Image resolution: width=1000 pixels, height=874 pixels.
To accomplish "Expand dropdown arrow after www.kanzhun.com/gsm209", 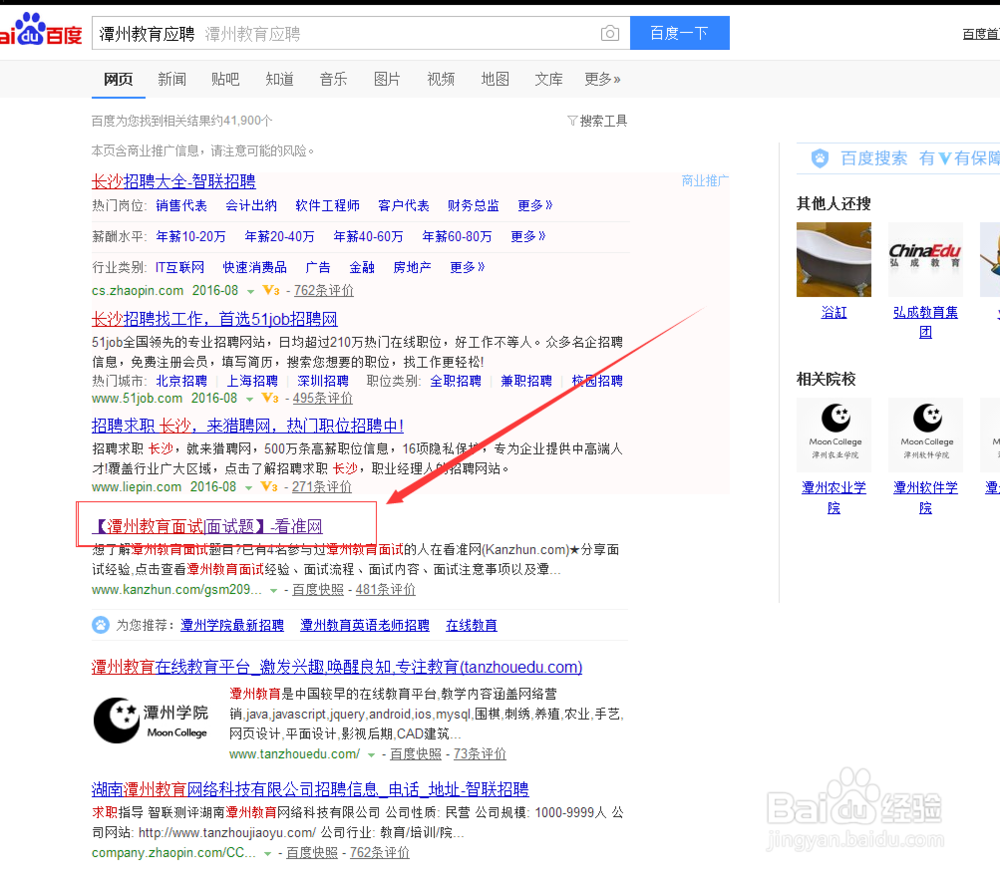I will 274,591.
